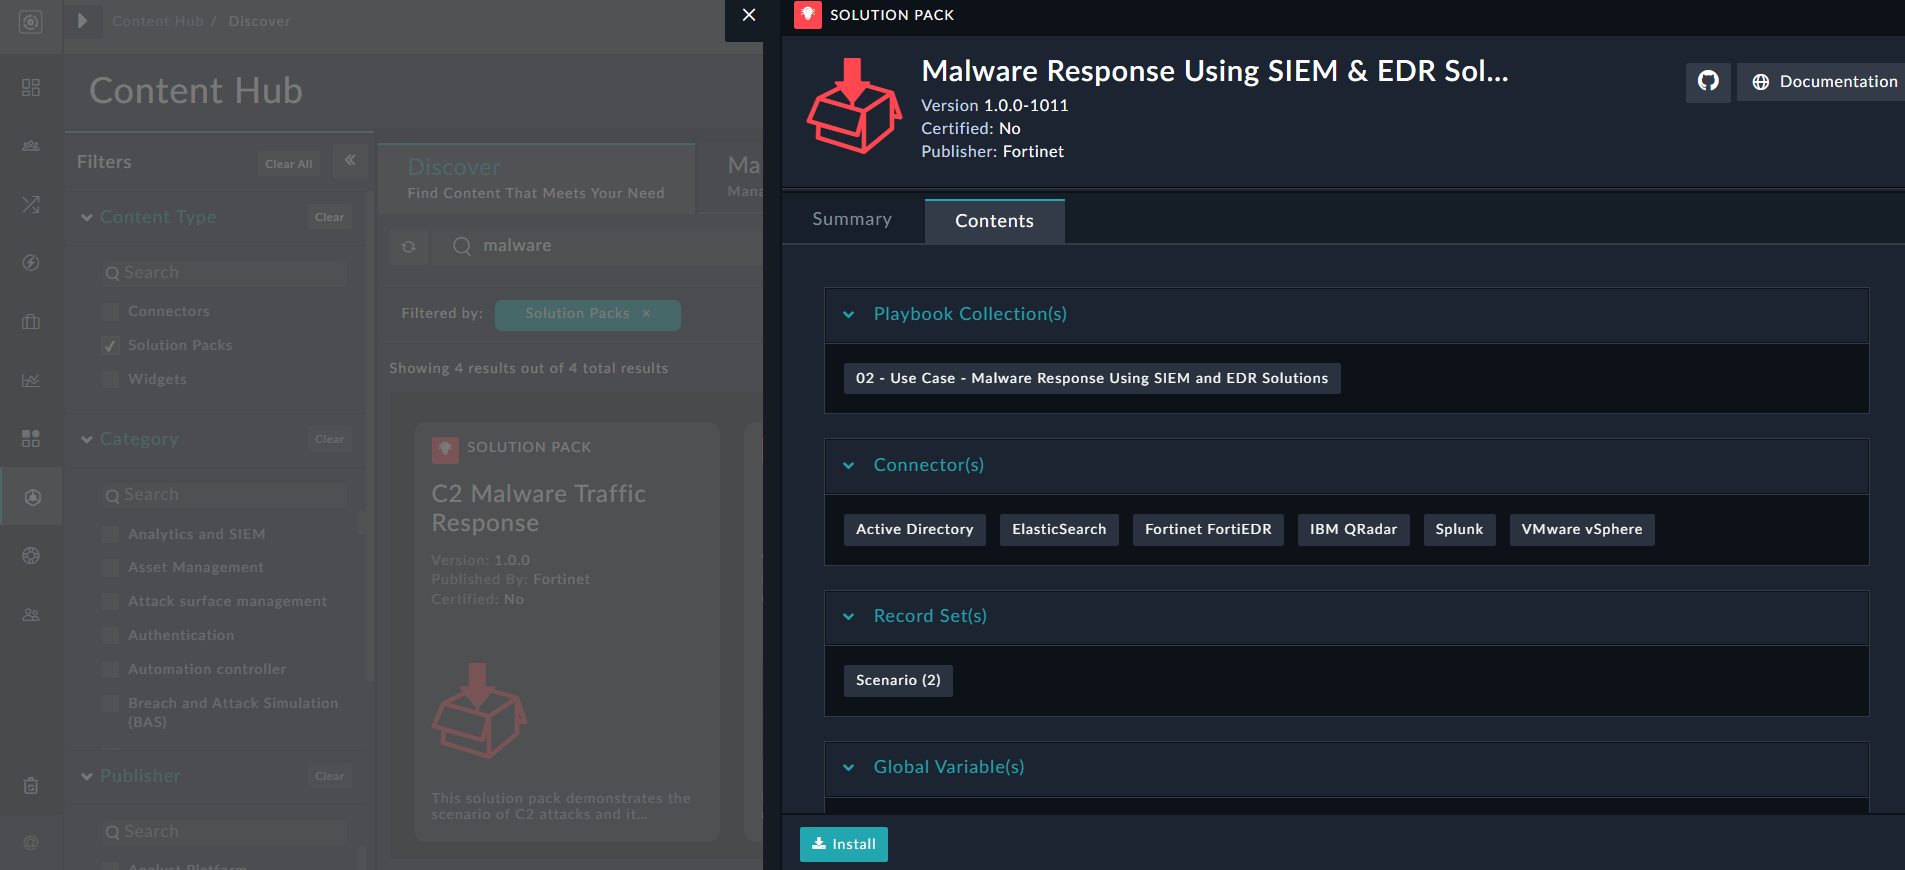1905x870 pixels.
Task: Click the ElasticSearch connector tag
Action: (x=1059, y=529)
